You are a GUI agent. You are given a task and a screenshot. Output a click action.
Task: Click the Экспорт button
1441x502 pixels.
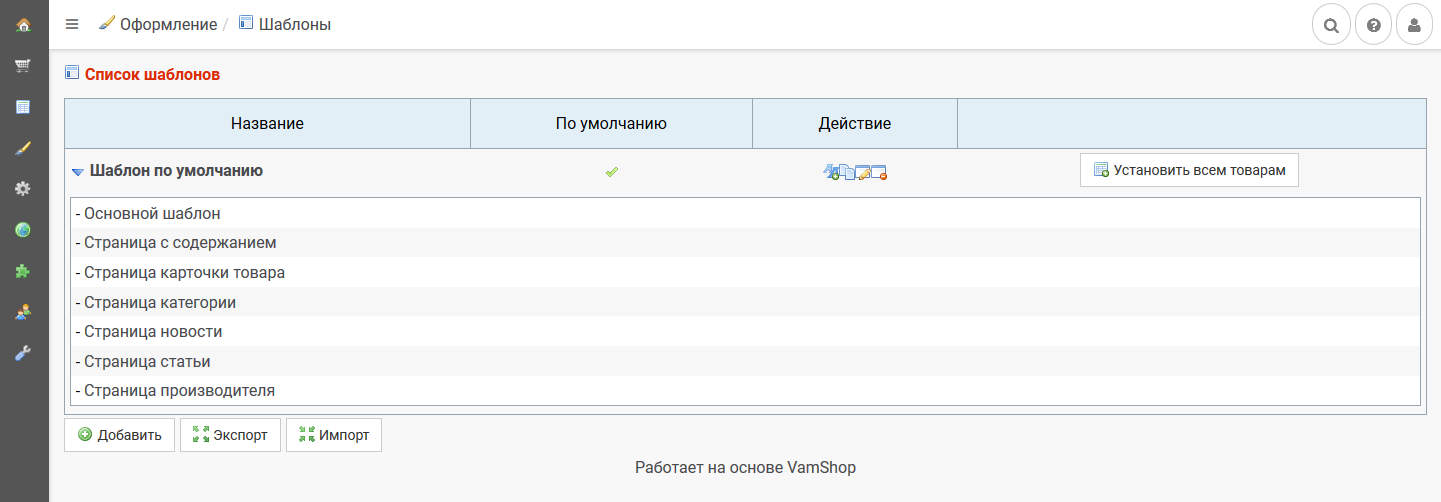[230, 435]
